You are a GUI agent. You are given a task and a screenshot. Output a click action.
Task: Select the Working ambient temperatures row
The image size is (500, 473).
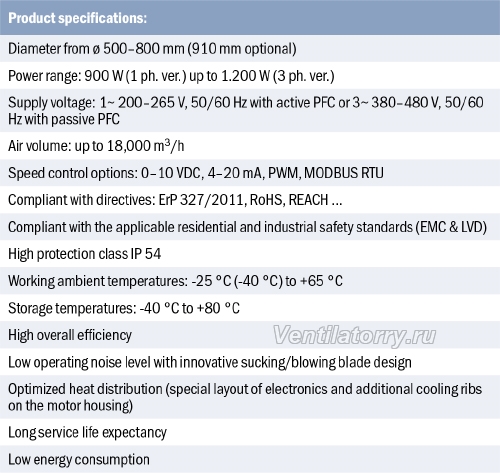(250, 281)
